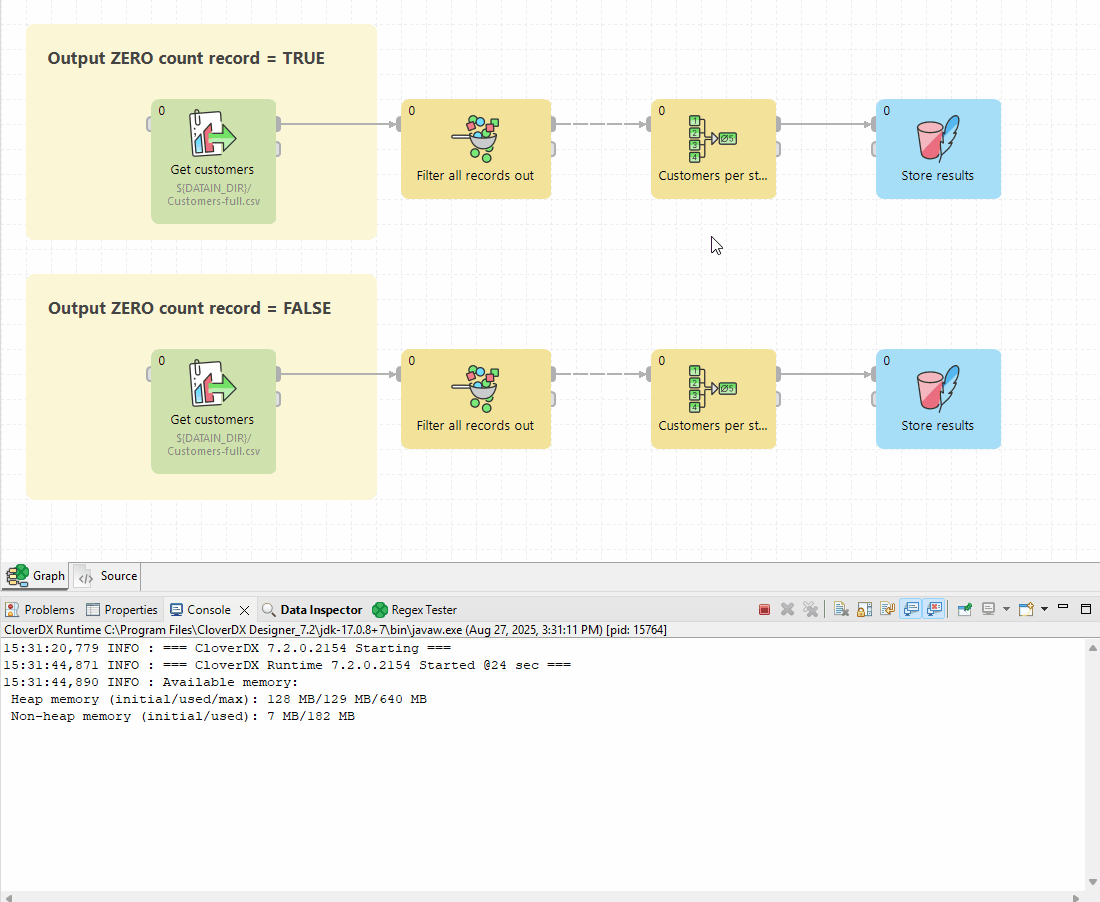
Task: Open the Display Selected Console dropdown arrow
Action: tap(1006, 609)
